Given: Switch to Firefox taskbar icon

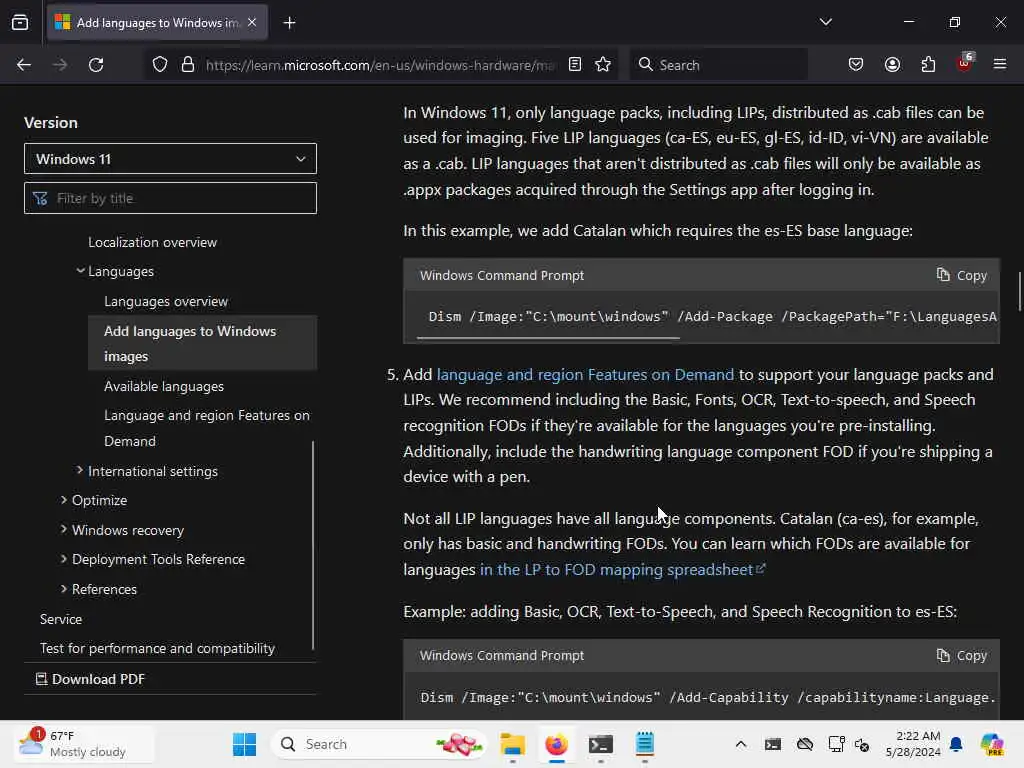Looking at the screenshot, I should [556, 744].
